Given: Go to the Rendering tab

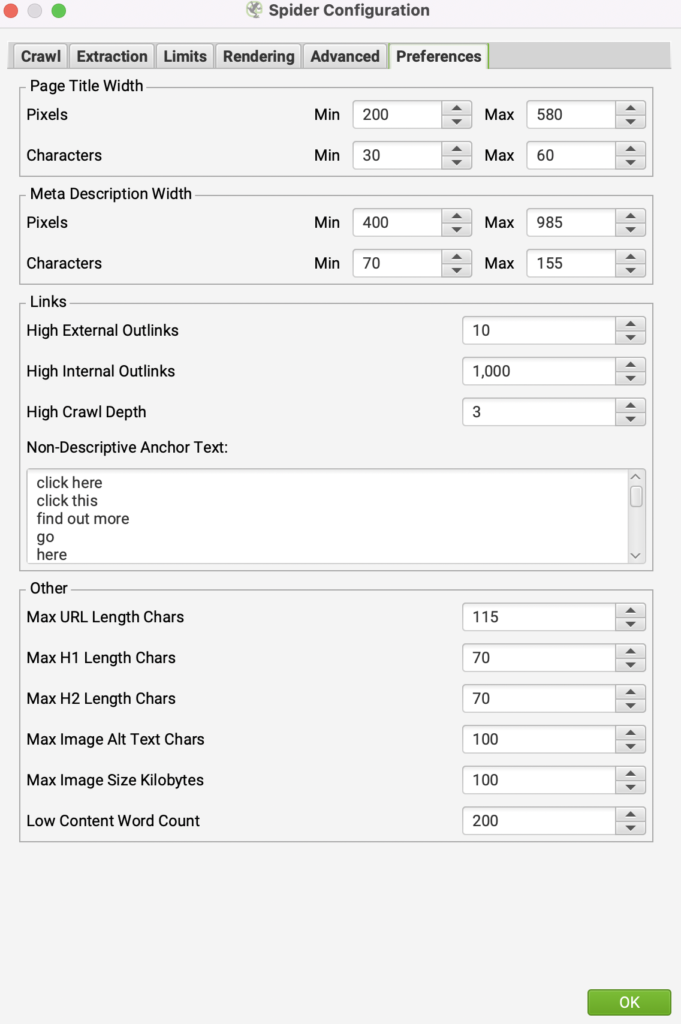Looking at the screenshot, I should [259, 56].
